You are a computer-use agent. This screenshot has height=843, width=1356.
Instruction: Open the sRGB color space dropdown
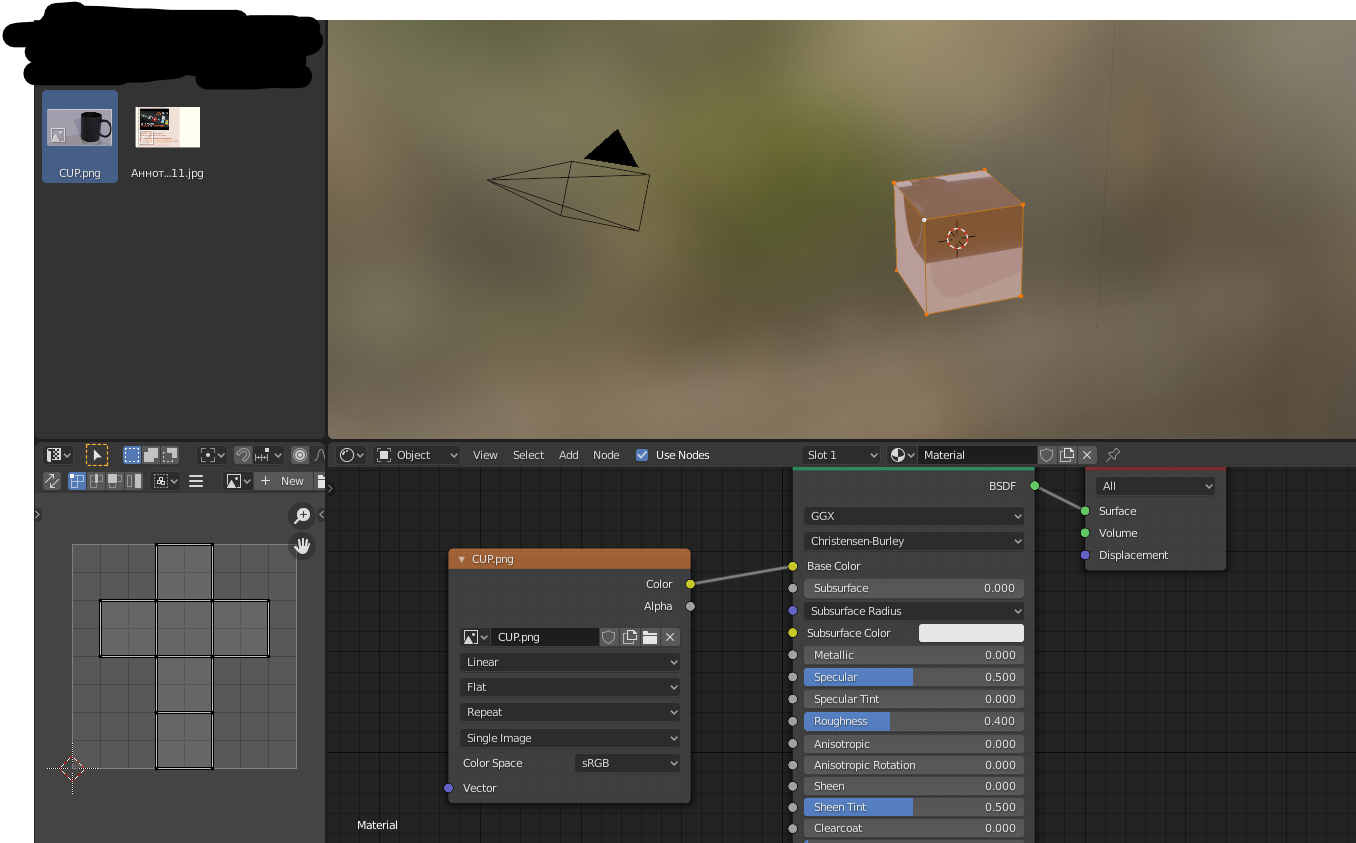627,763
